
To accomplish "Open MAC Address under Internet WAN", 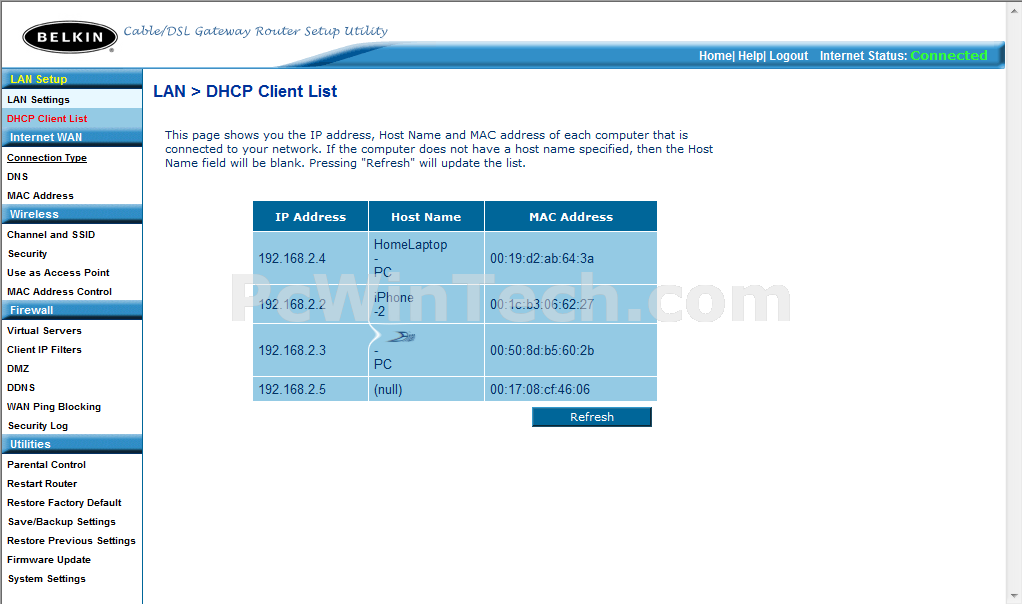I will coord(40,195).
